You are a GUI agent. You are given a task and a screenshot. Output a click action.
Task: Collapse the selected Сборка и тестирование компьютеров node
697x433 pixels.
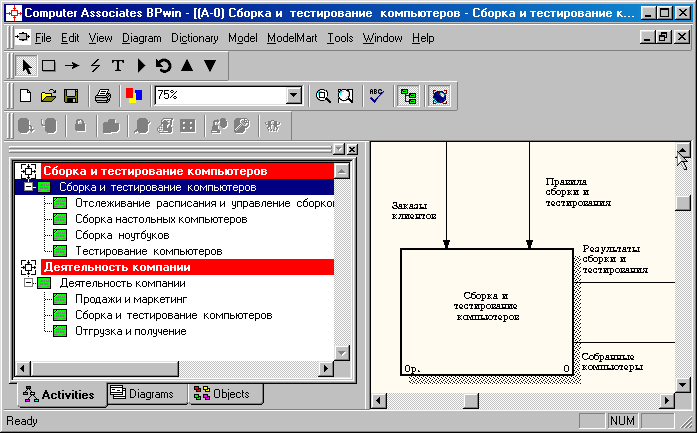28,187
